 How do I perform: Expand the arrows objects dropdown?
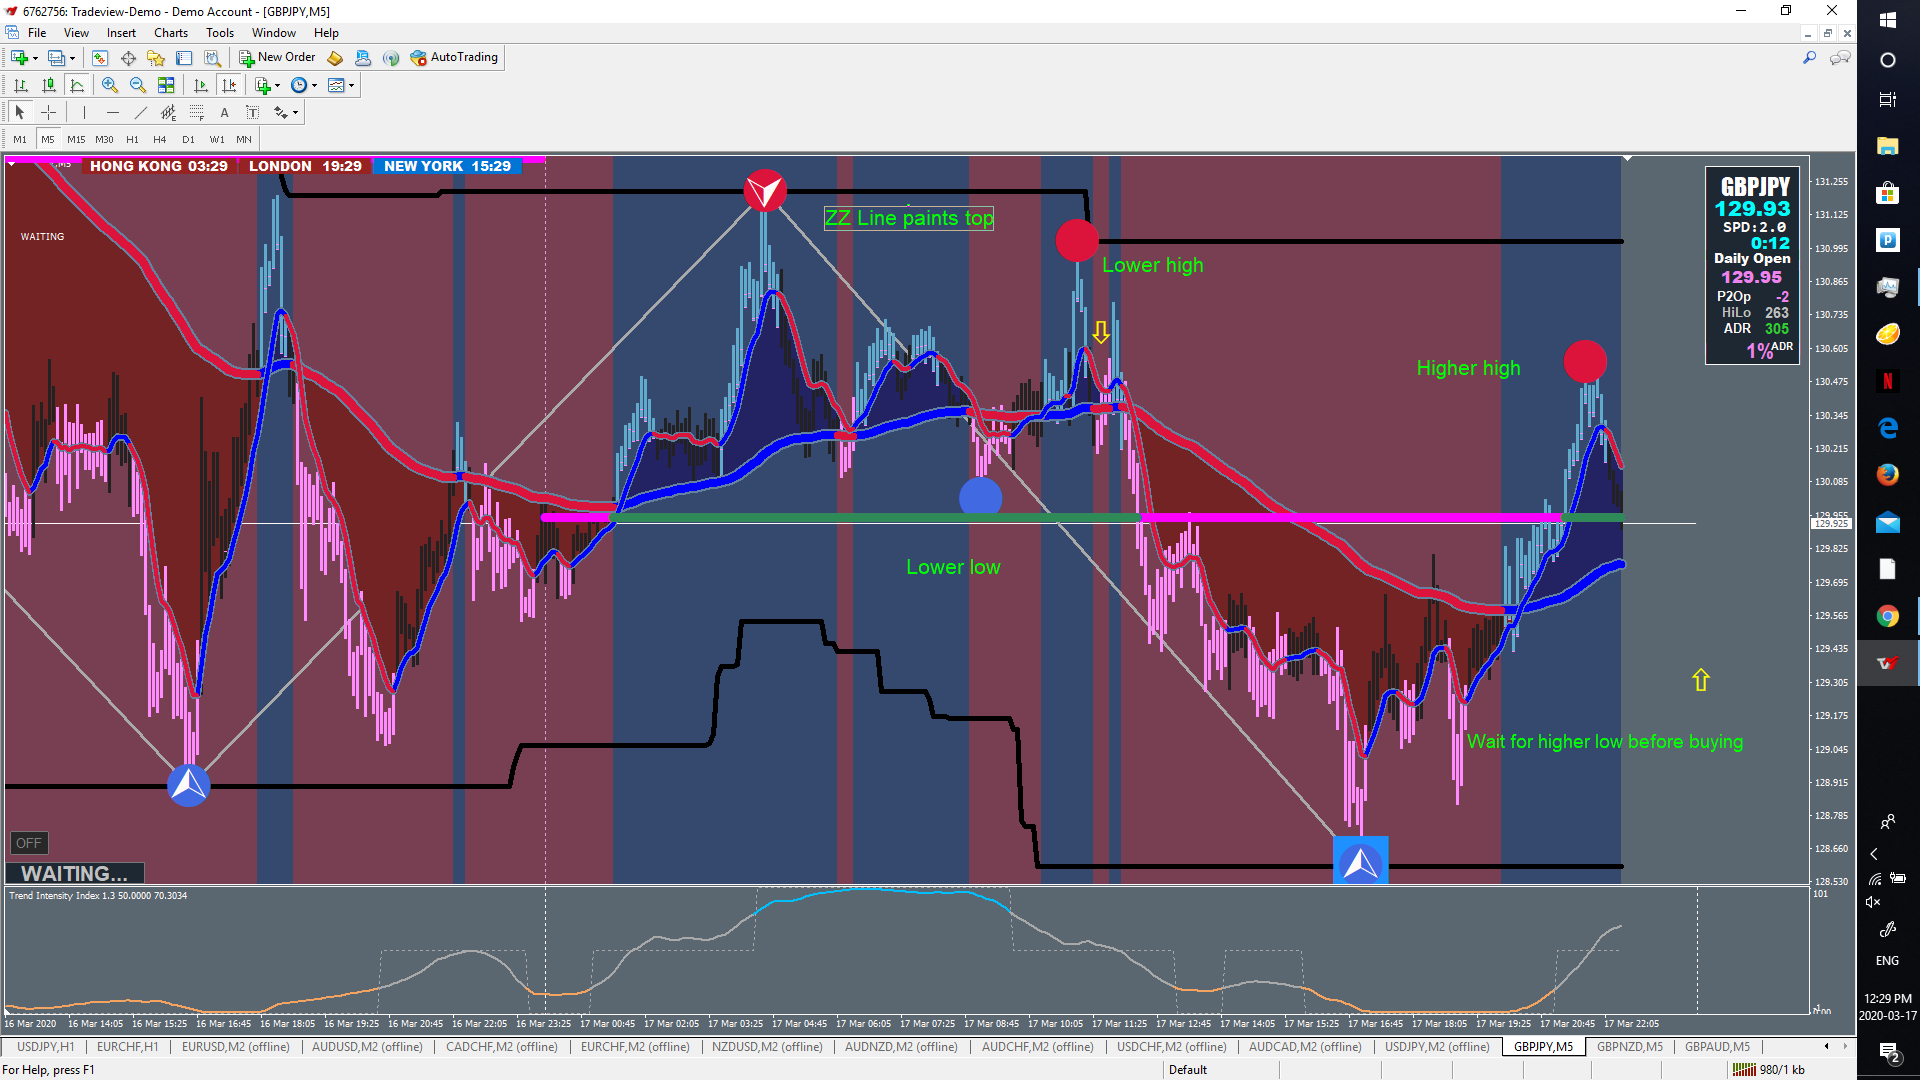(295, 112)
